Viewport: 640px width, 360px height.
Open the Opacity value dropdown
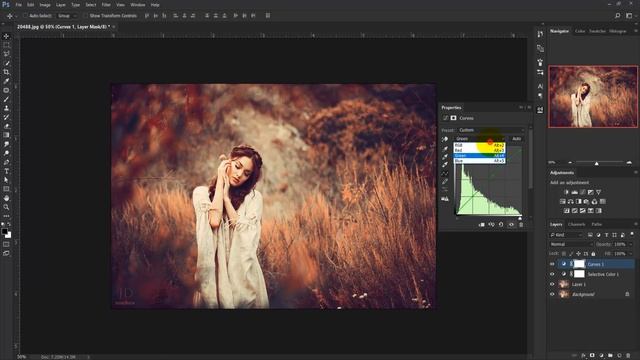[631, 244]
